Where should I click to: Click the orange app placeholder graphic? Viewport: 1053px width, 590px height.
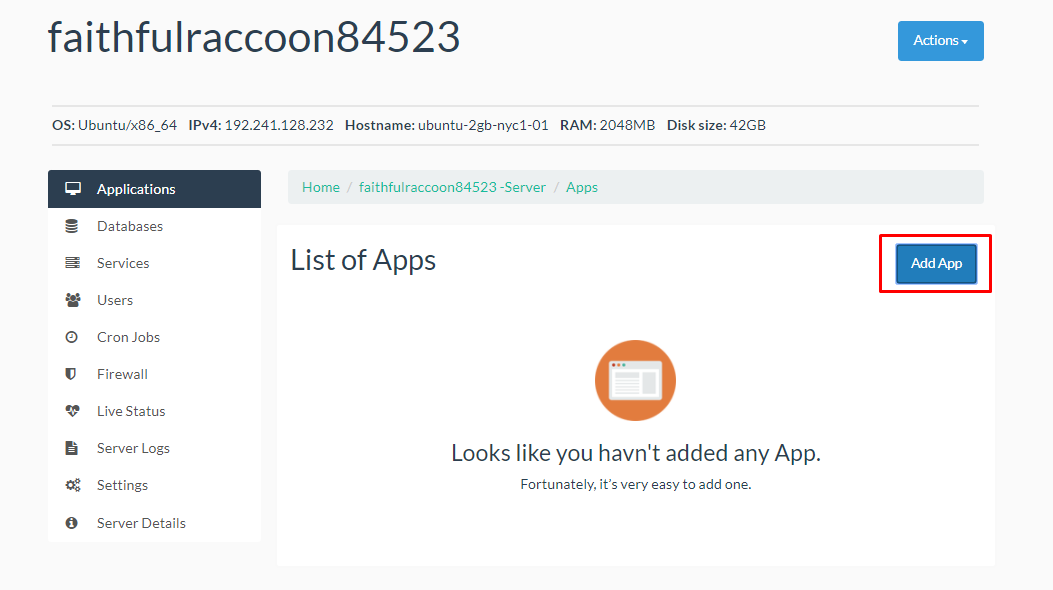(635, 380)
